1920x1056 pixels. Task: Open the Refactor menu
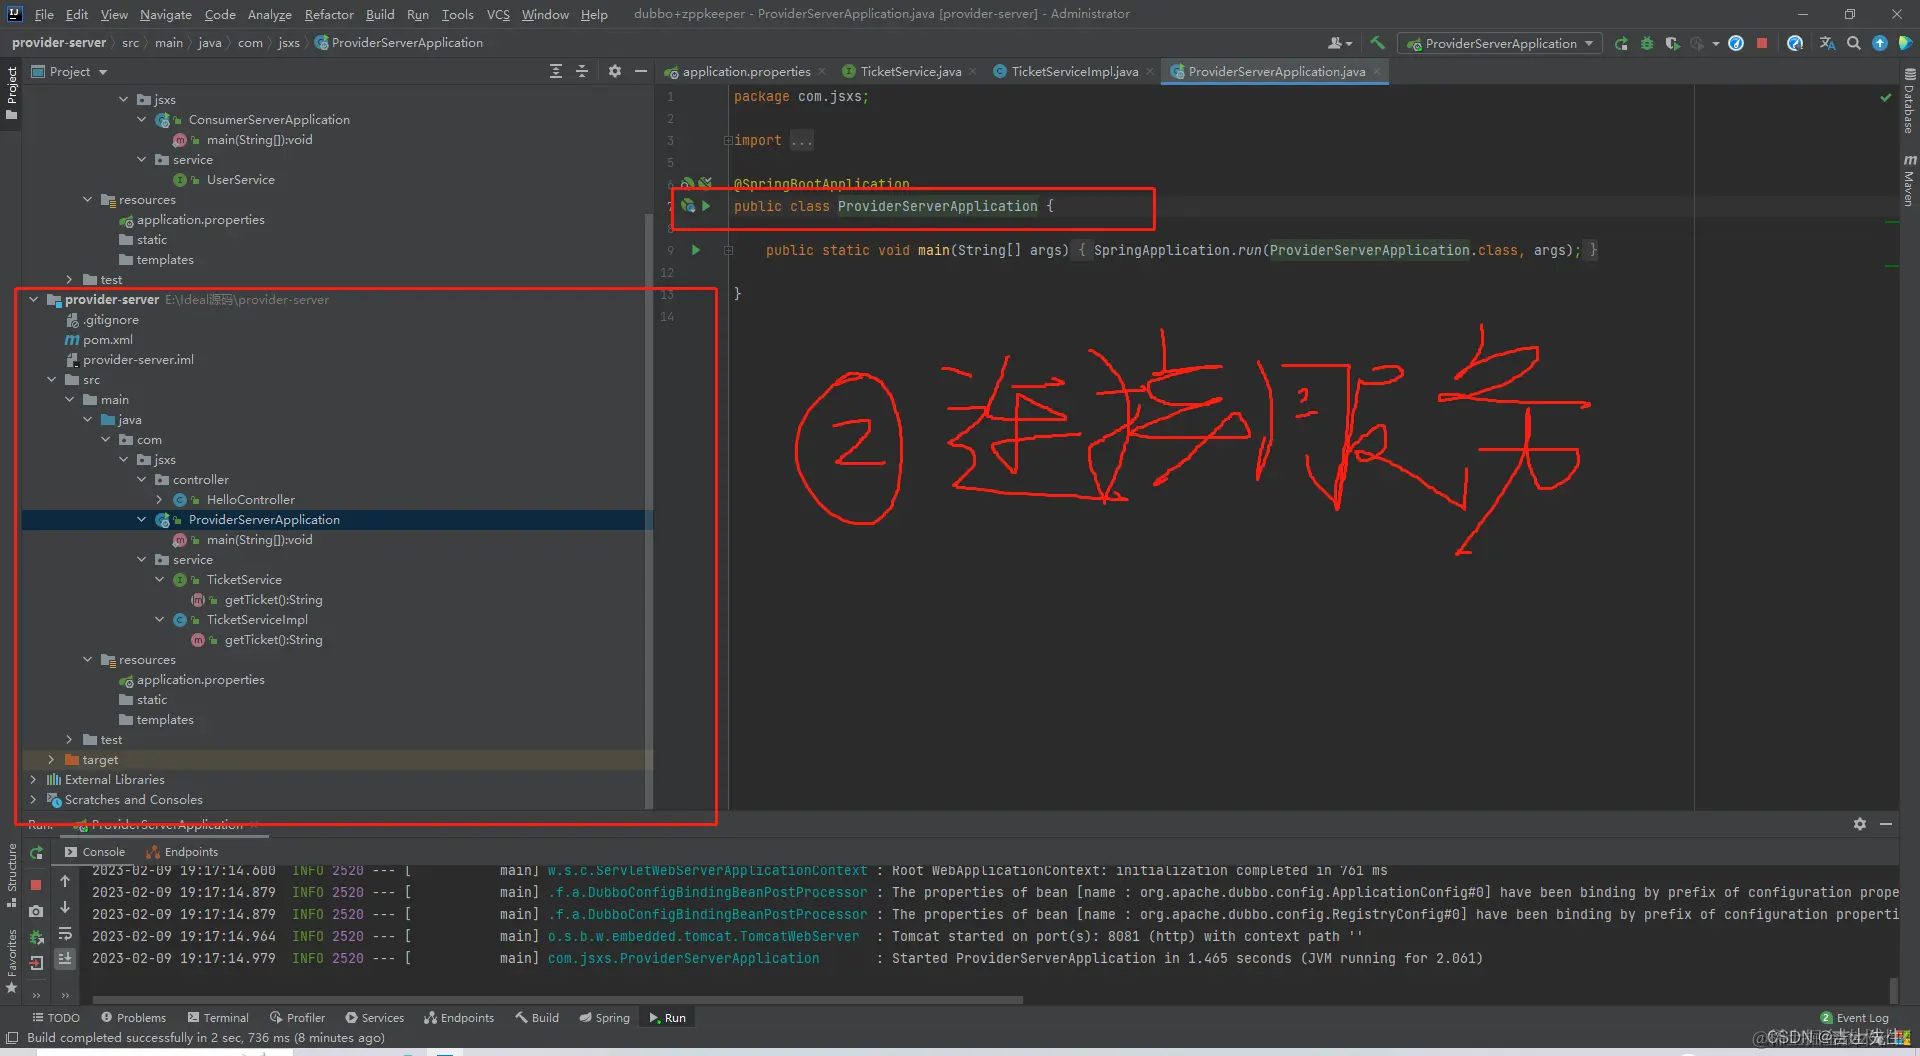point(329,14)
